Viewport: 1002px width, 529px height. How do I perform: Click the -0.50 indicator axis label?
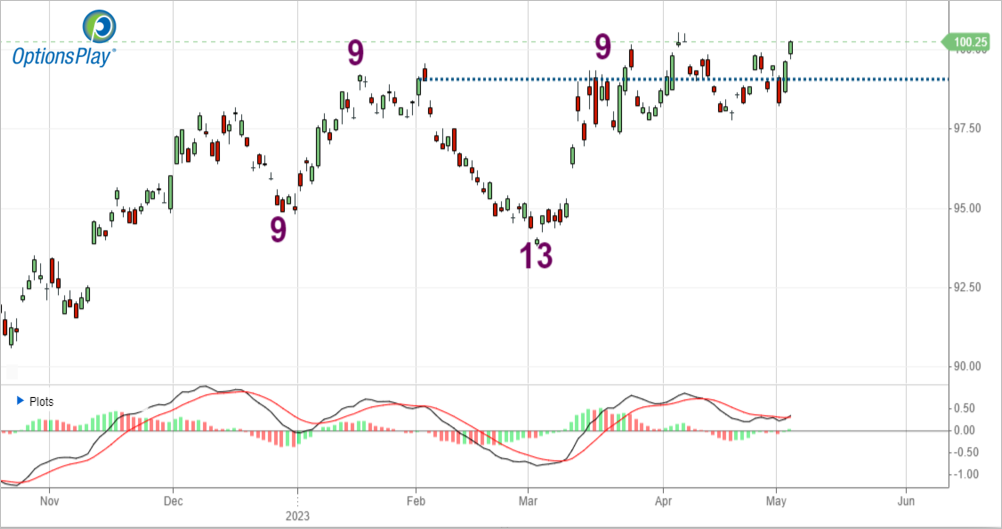click(x=964, y=452)
